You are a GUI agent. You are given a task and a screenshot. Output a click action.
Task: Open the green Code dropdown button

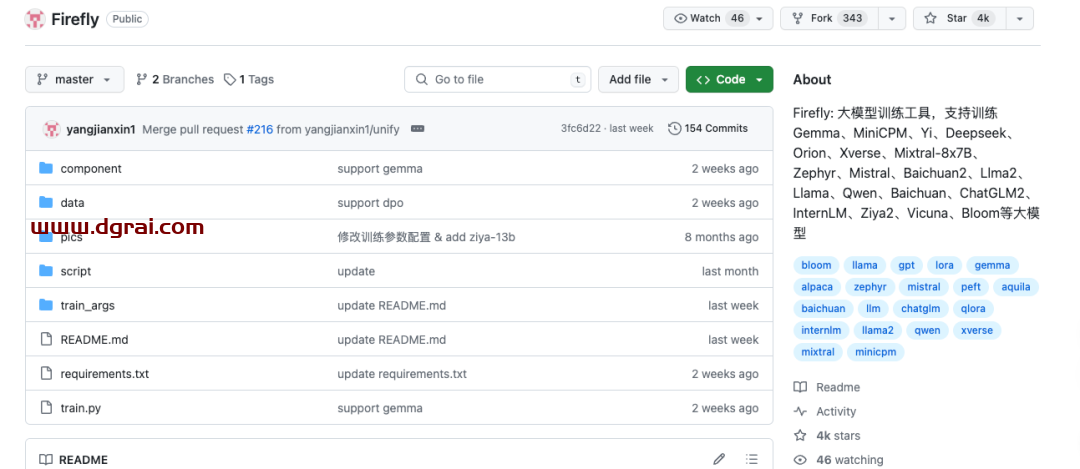pyautogui.click(x=729, y=79)
